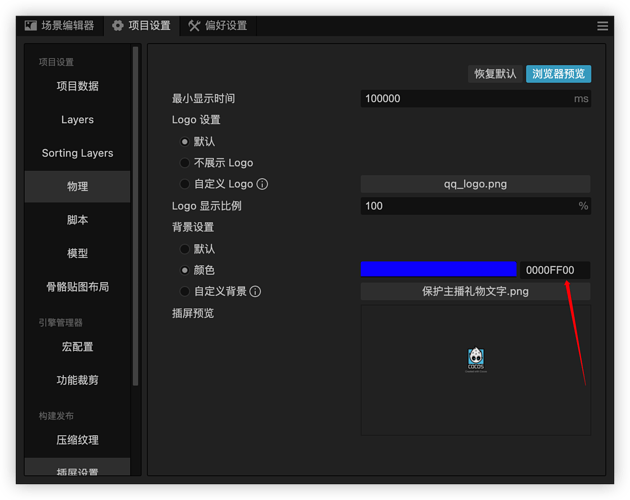Click the 背景设置 section label
Image resolution: width=630 pixels, height=500 pixels.
click(x=193, y=227)
